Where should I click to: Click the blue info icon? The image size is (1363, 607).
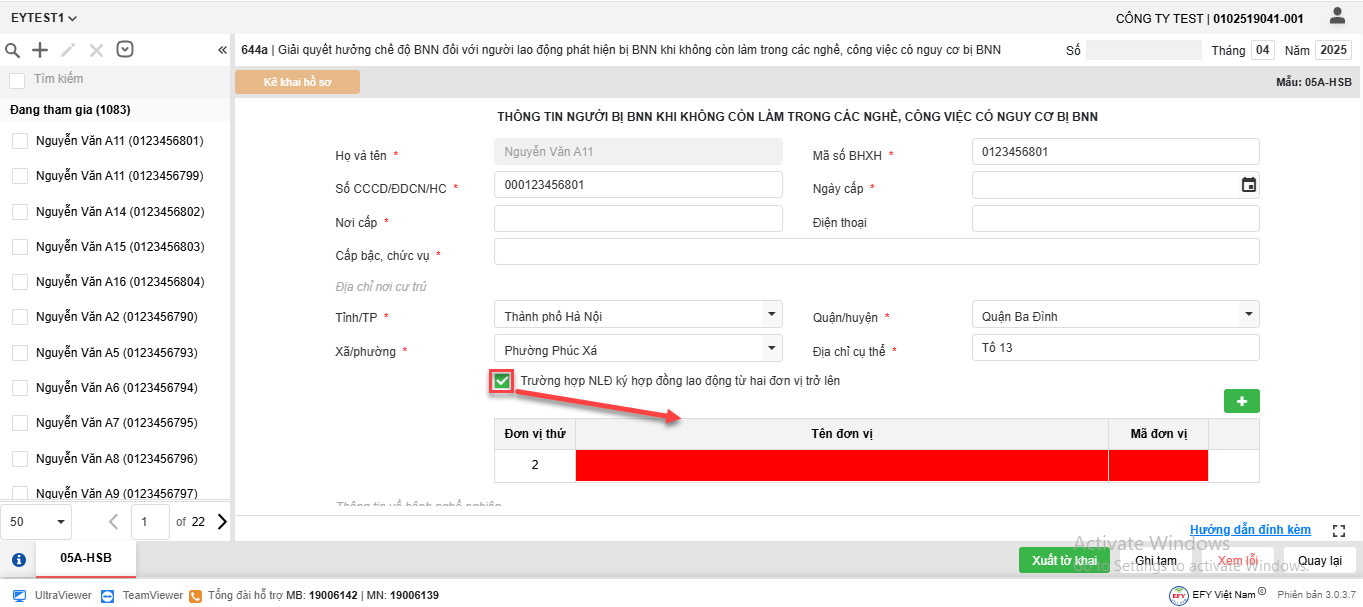coord(18,560)
